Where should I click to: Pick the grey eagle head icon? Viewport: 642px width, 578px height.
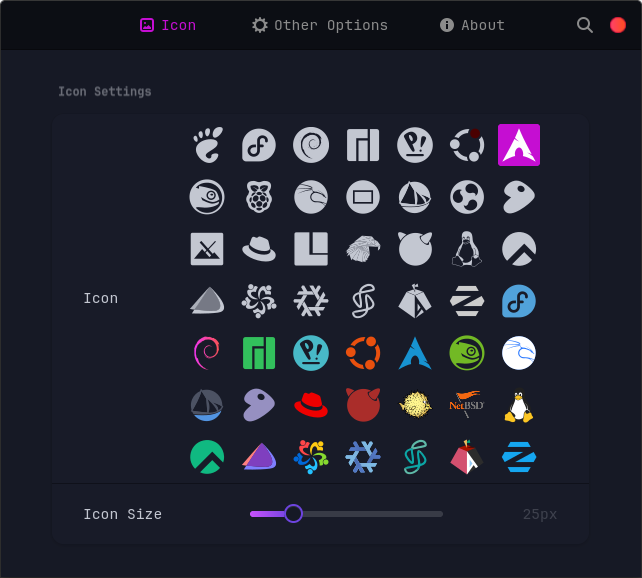[x=363, y=249]
